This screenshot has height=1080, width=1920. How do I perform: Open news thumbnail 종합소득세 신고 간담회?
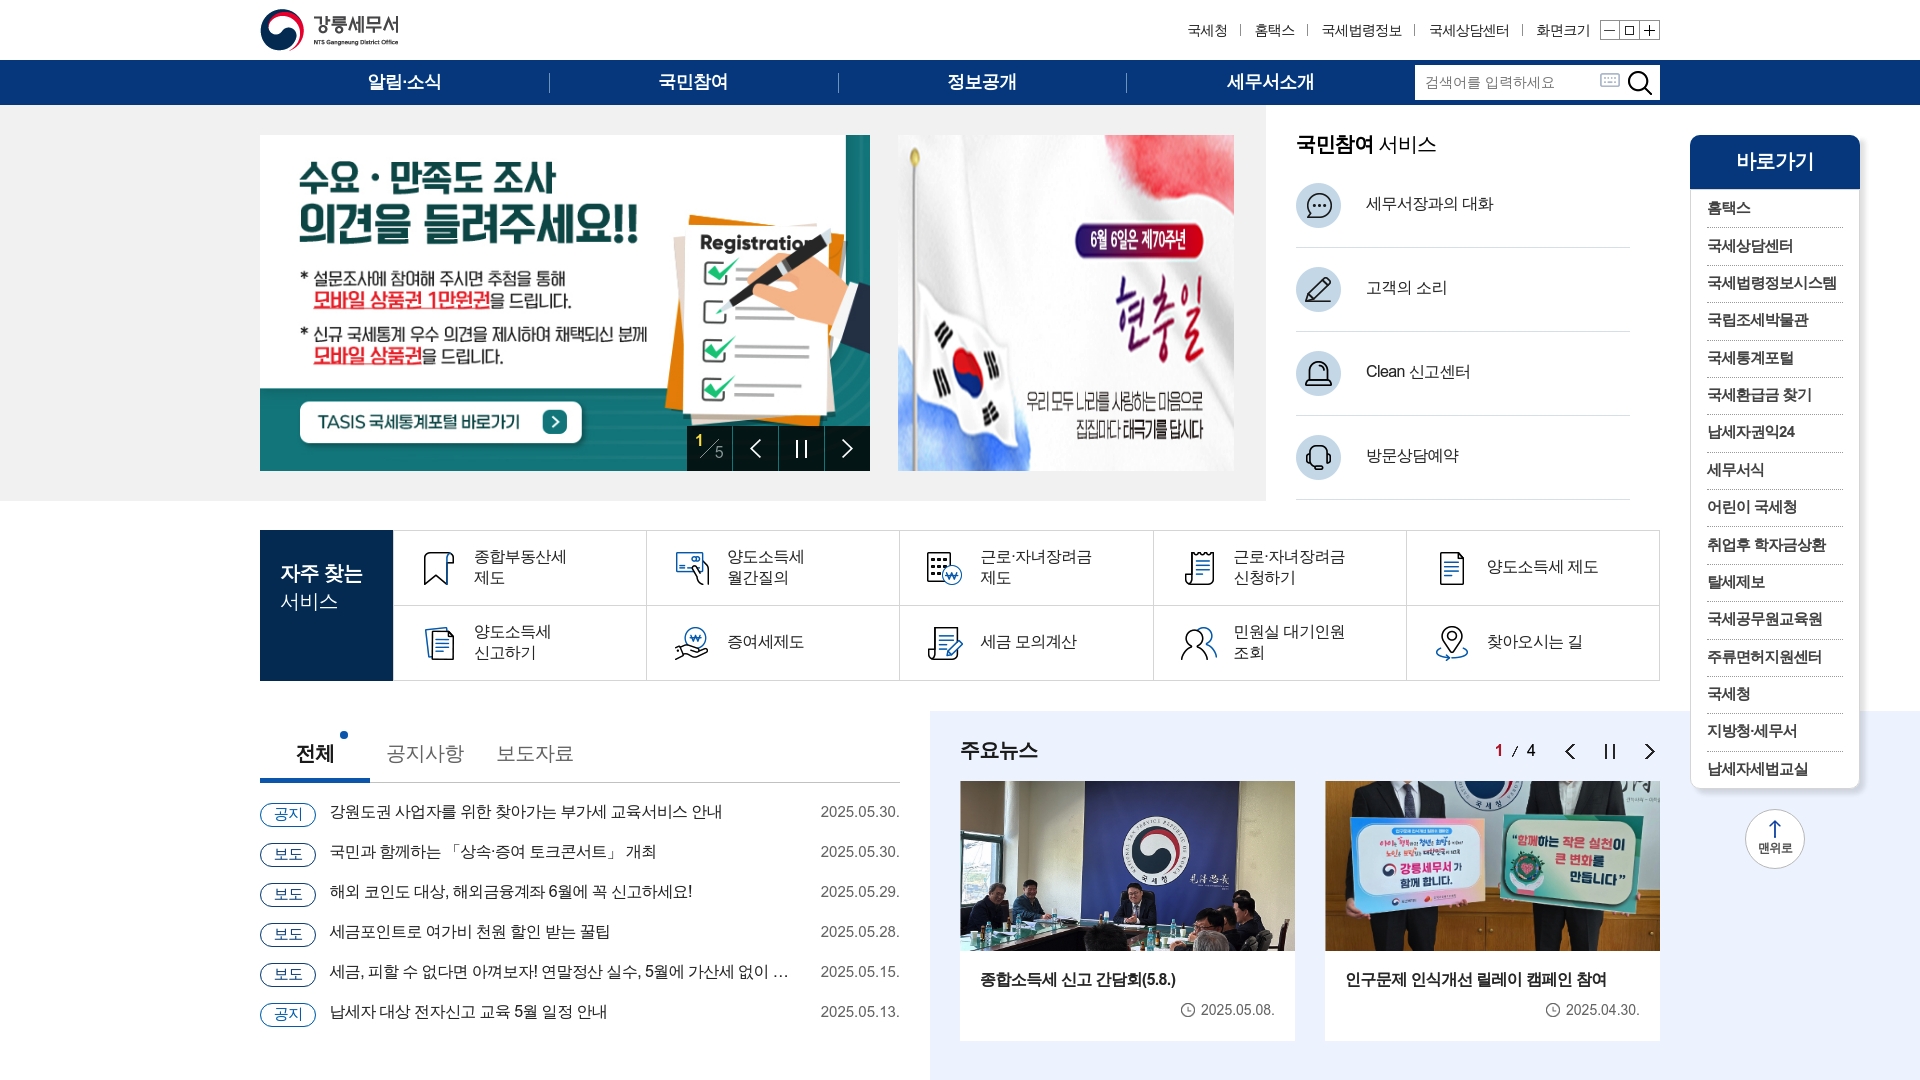1127,866
